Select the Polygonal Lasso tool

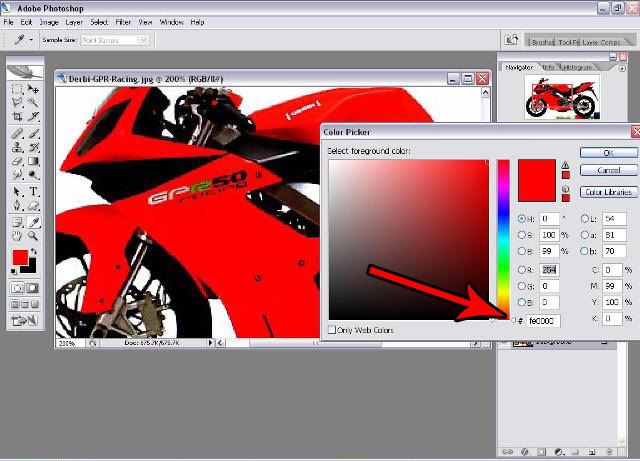pos(17,102)
